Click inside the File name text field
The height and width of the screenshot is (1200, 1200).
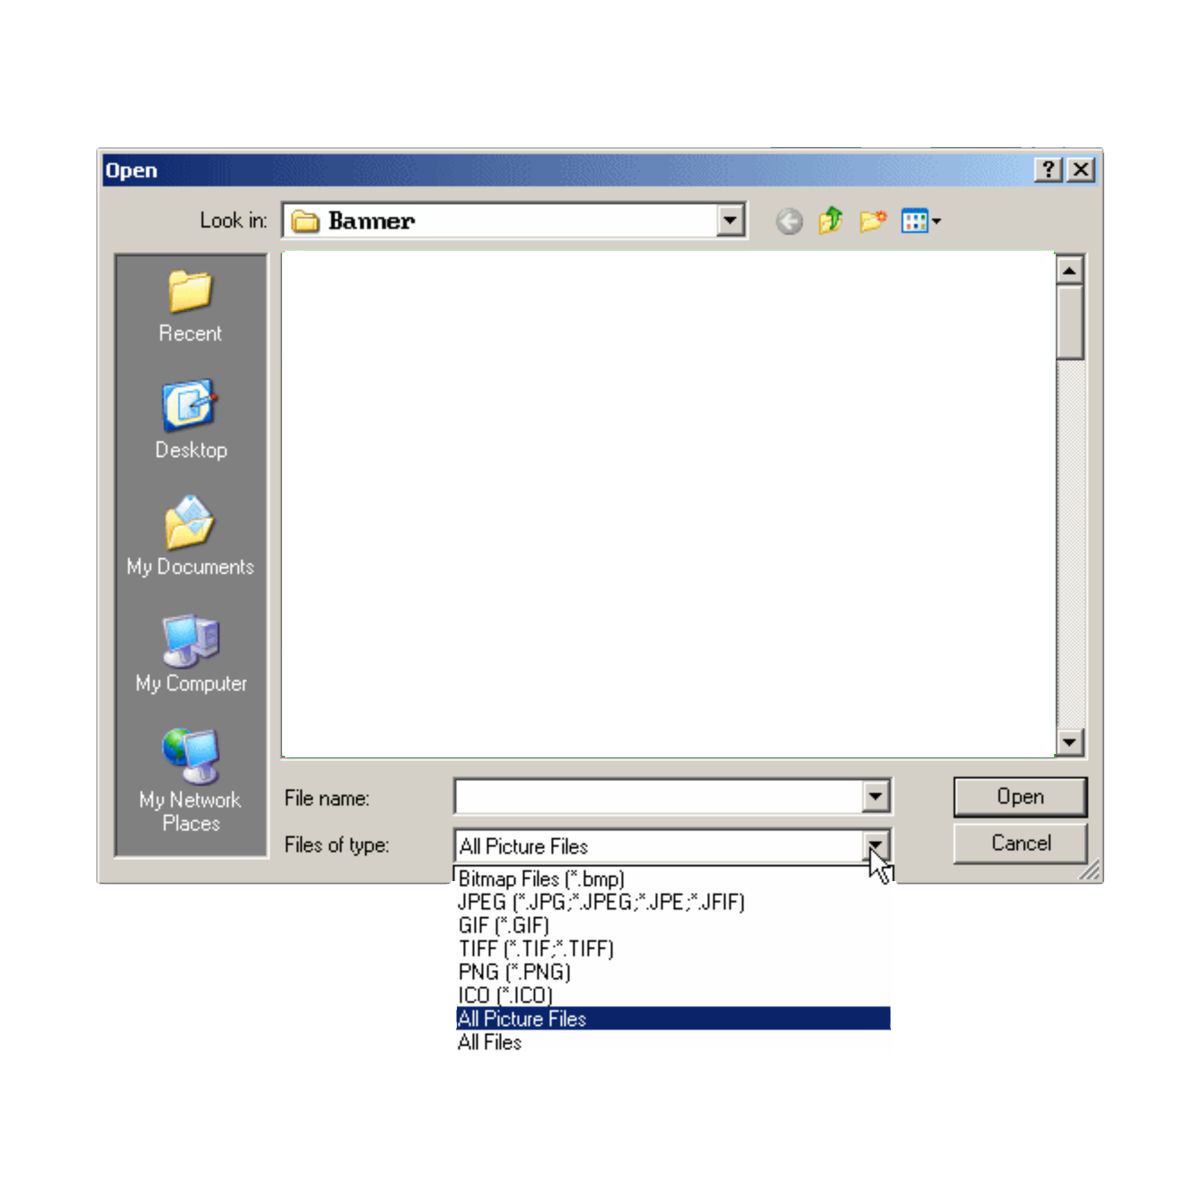coord(657,797)
